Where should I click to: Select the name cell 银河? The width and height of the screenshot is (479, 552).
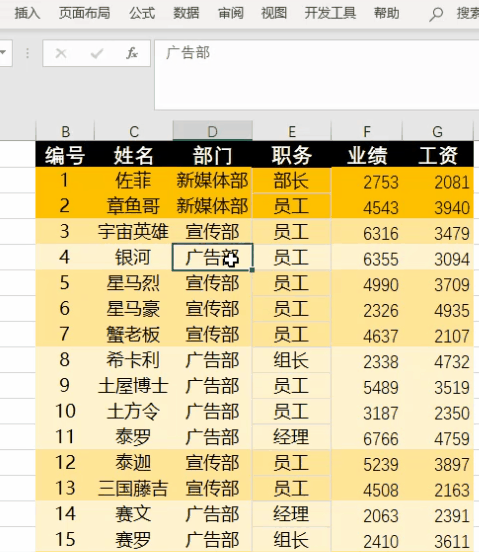click(x=134, y=257)
